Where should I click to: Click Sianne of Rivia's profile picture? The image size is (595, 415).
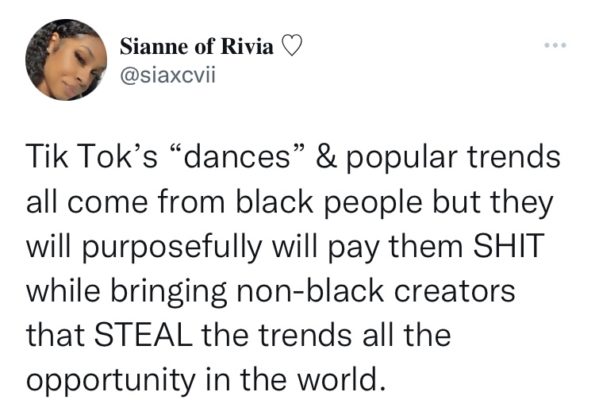pyautogui.click(x=66, y=60)
